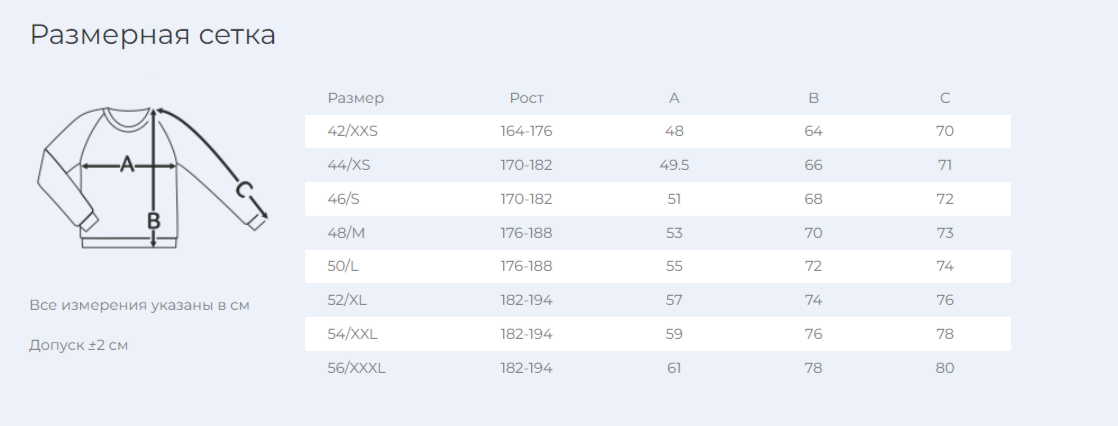The height and width of the screenshot is (426, 1118).
Task: Click the C sleeve label on diagram
Action: pos(244,191)
